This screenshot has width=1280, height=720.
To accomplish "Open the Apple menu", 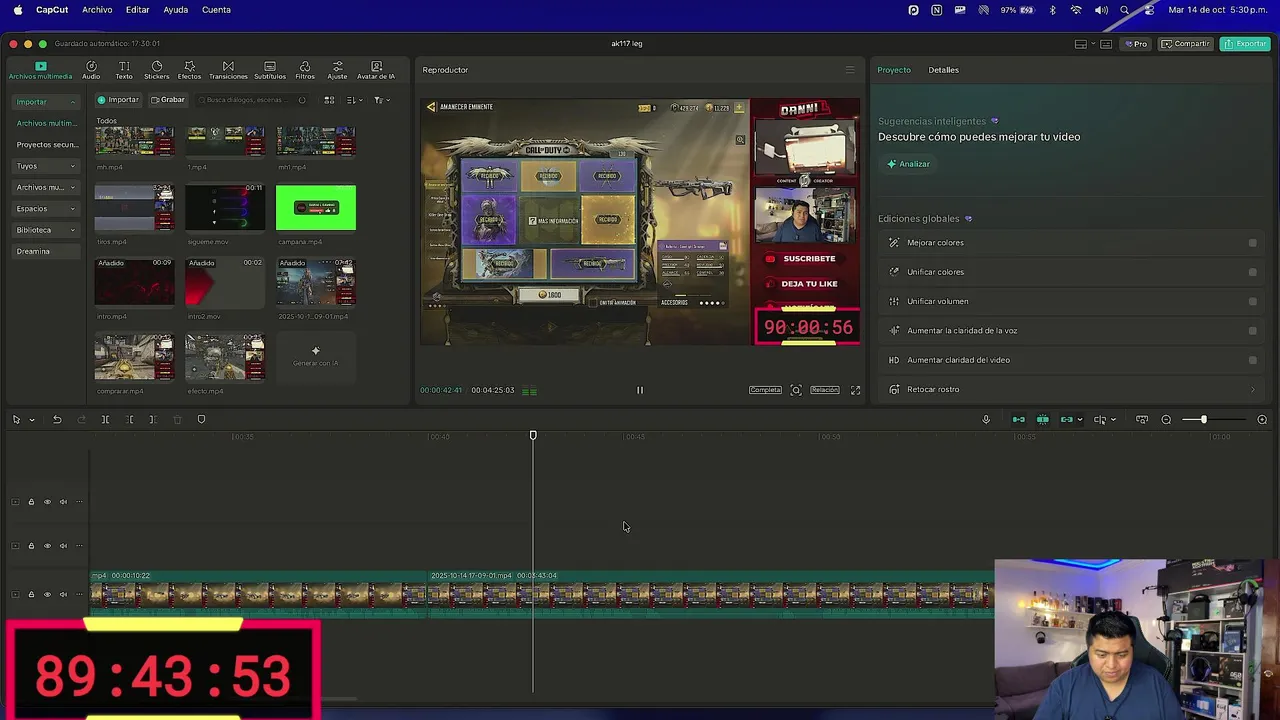I will click(x=18, y=10).
